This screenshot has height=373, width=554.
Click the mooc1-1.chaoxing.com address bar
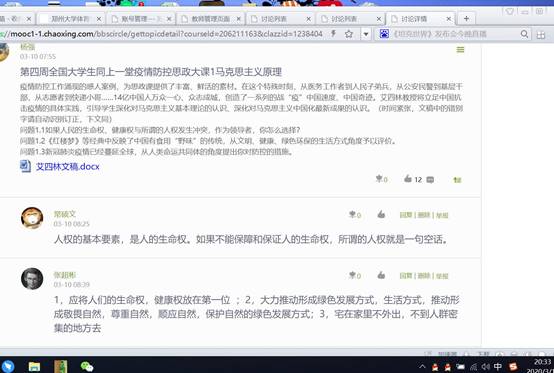click(x=164, y=34)
